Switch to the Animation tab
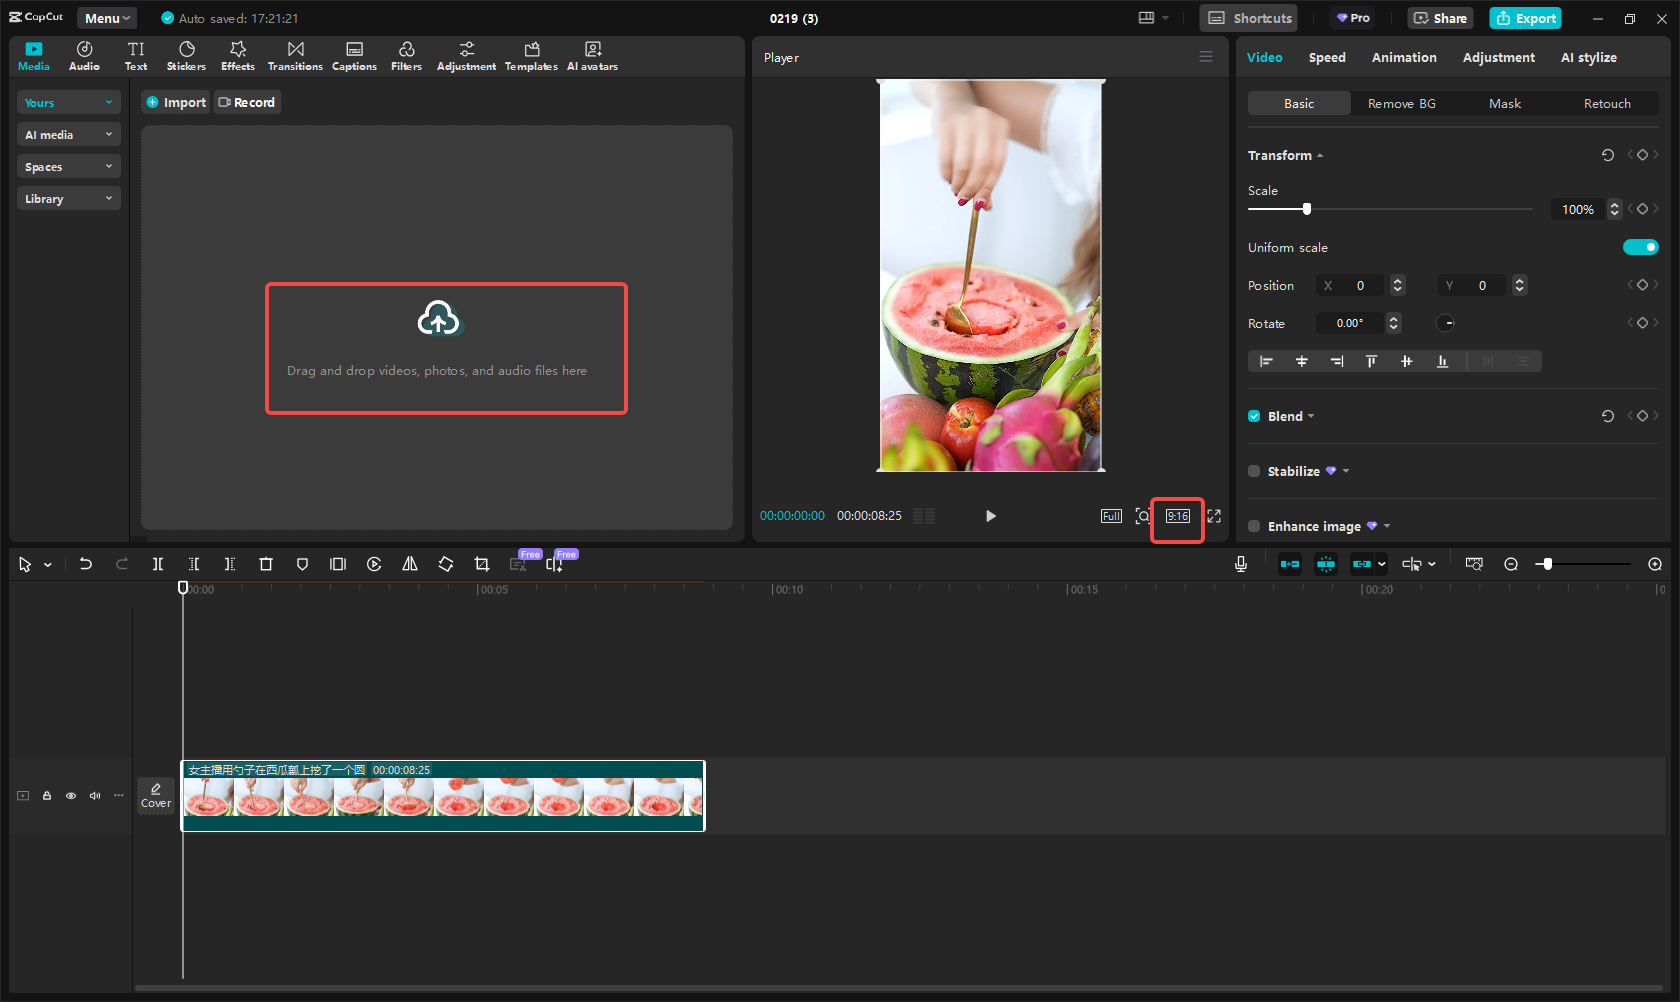This screenshot has width=1680, height=1002. pos(1403,57)
